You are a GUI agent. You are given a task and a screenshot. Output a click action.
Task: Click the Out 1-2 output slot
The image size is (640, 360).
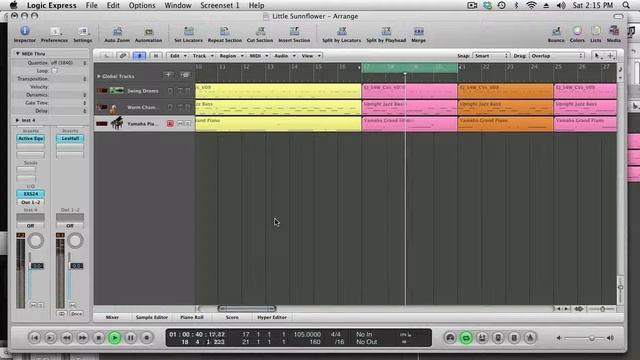click(31, 202)
